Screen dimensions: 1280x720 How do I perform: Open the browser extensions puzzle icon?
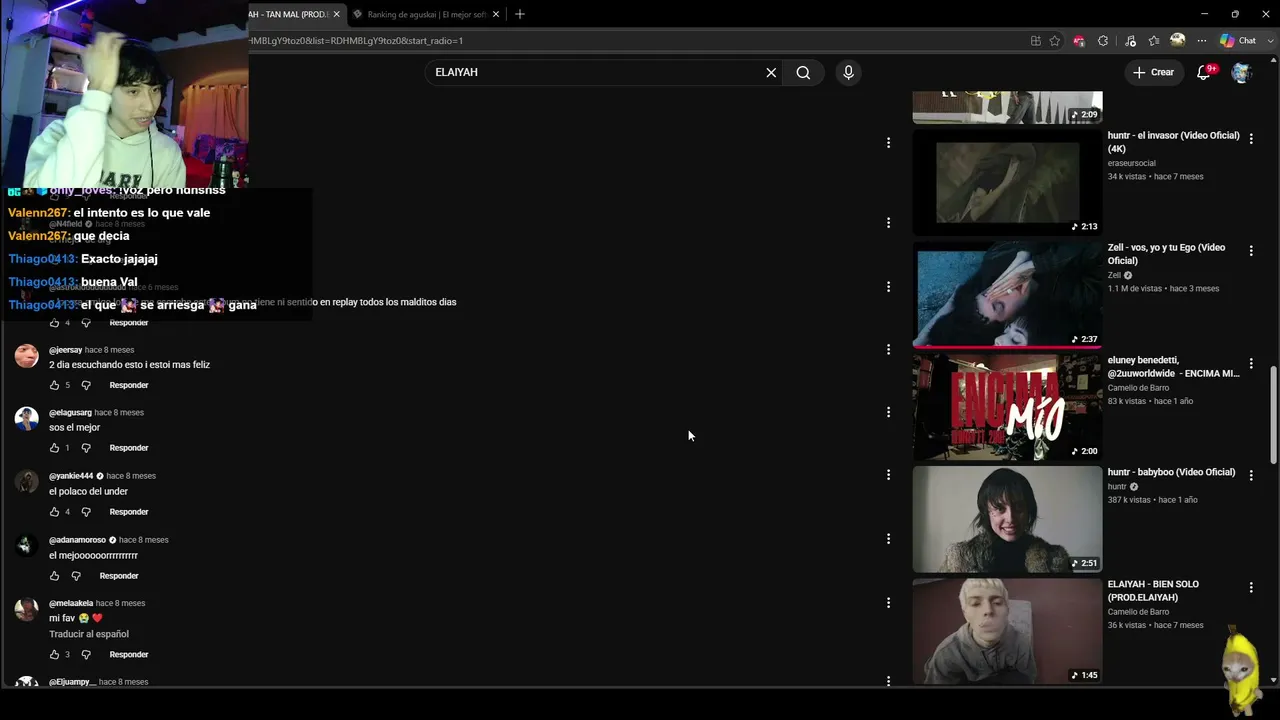coord(1103,41)
